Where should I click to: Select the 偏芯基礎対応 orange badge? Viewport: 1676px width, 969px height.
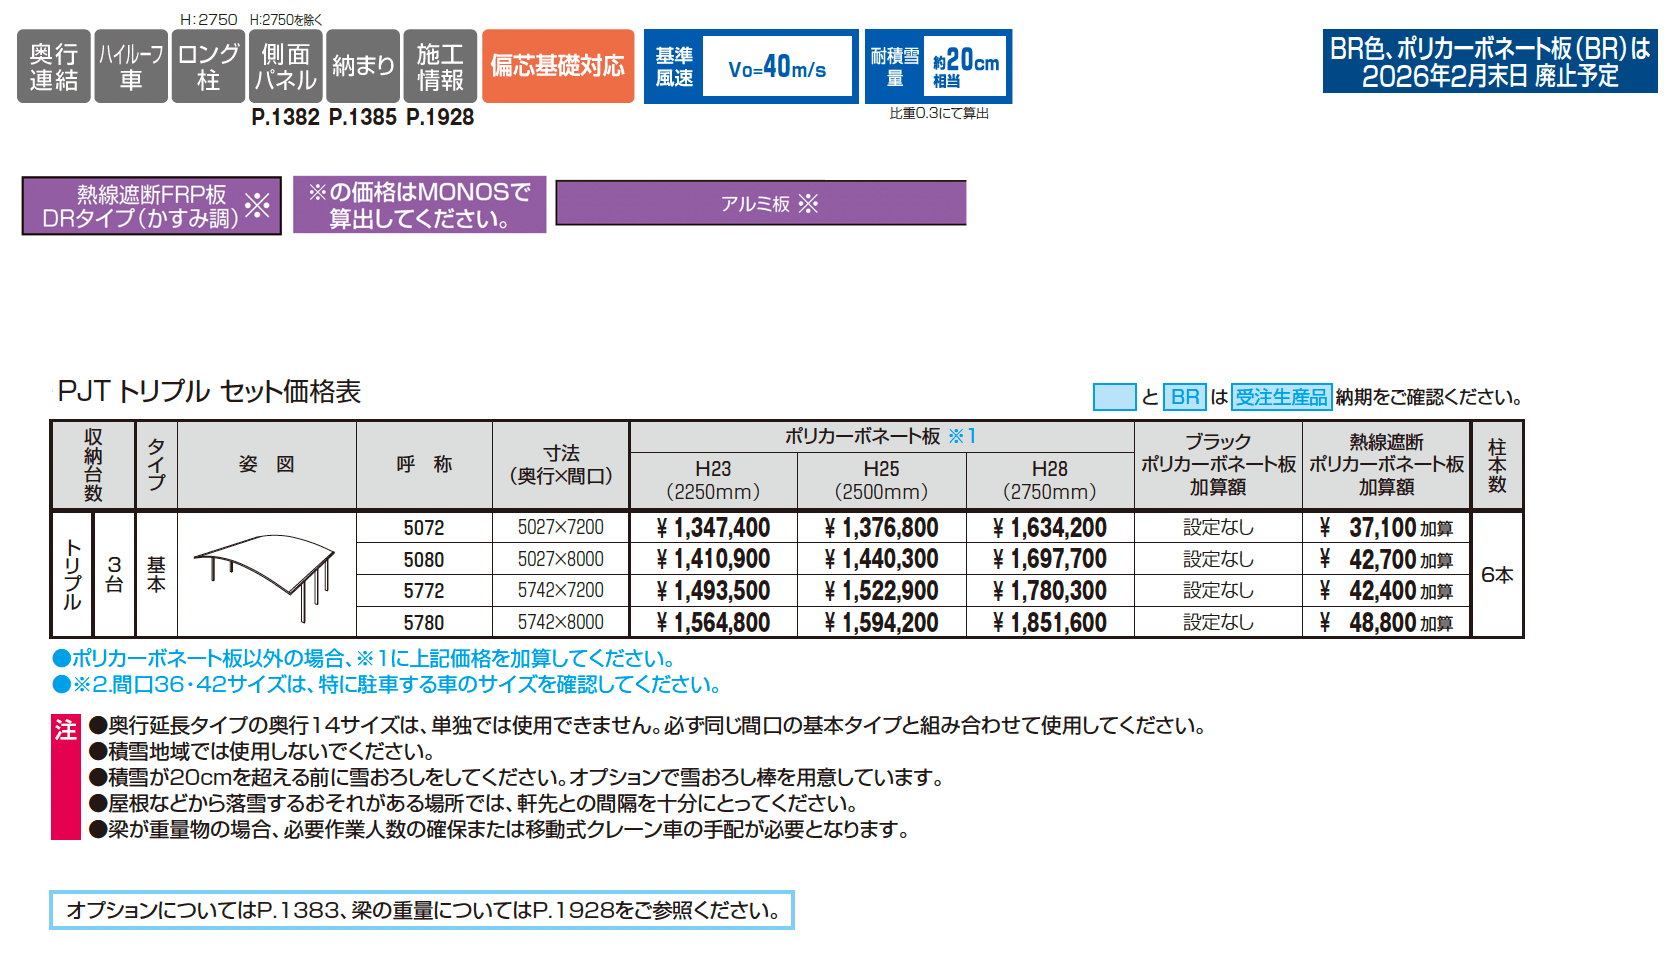pyautogui.click(x=557, y=68)
